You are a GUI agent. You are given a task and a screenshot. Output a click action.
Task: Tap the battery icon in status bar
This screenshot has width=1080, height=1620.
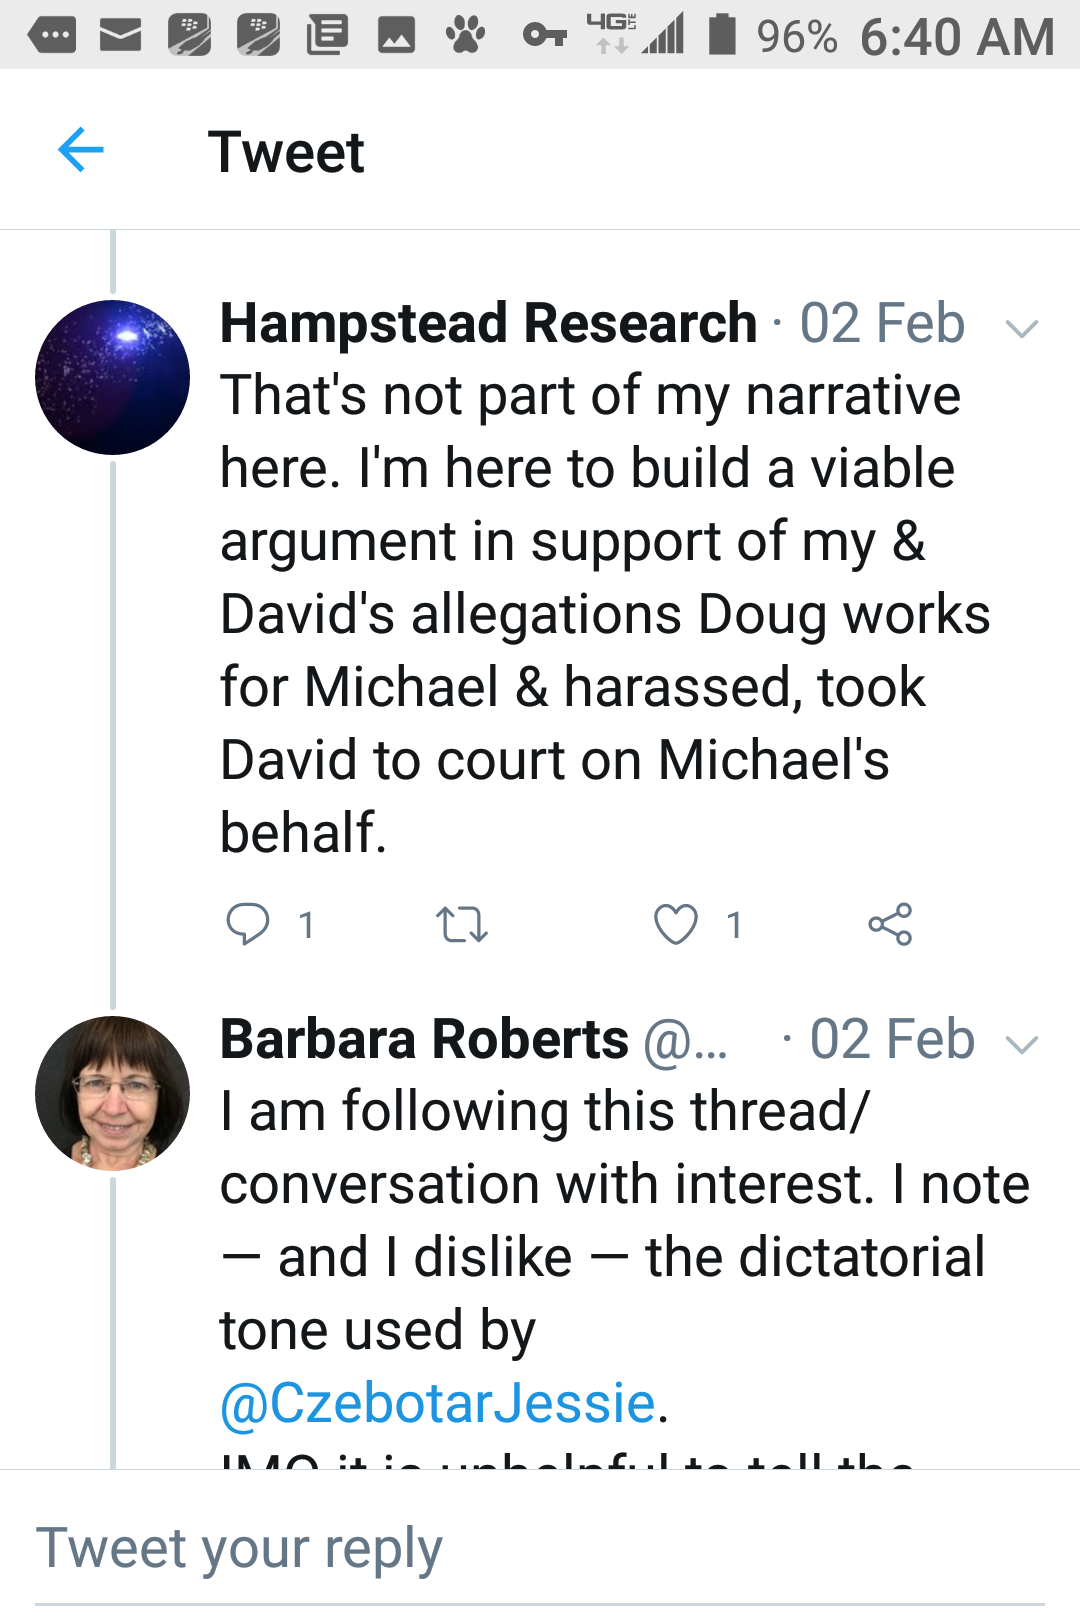722,35
